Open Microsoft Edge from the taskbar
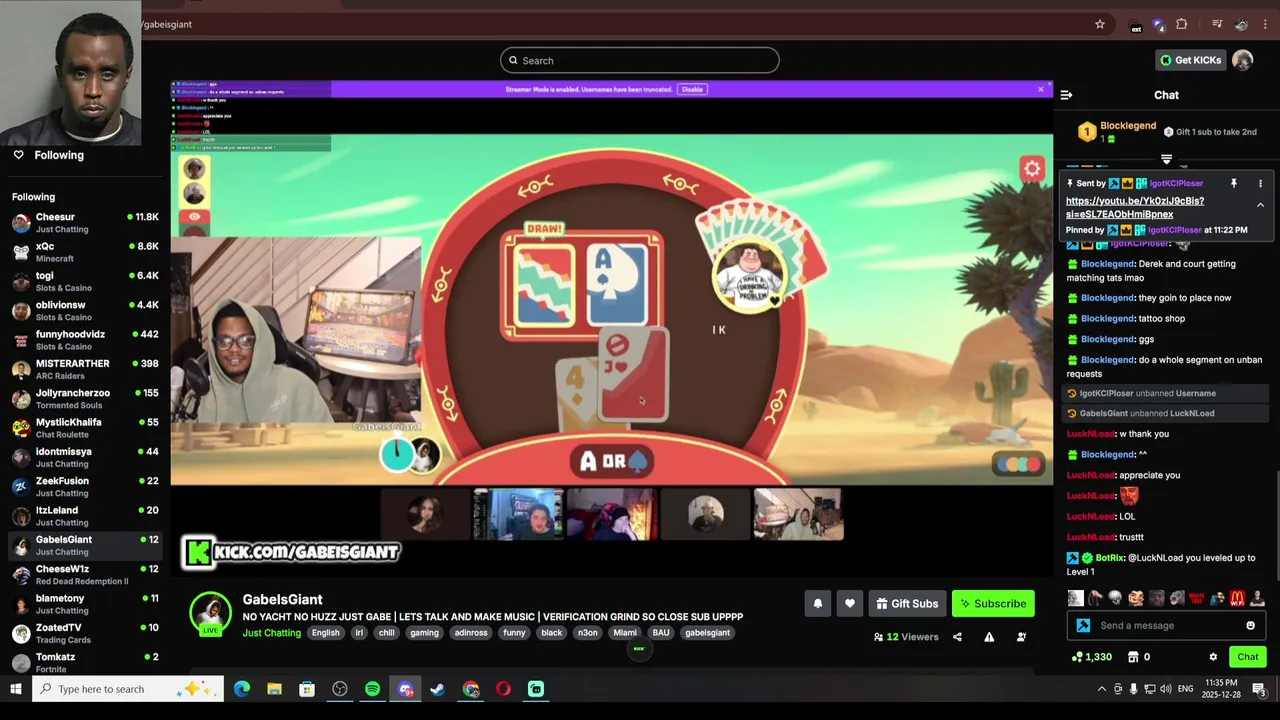Viewport: 1280px width, 720px height. pos(242,689)
